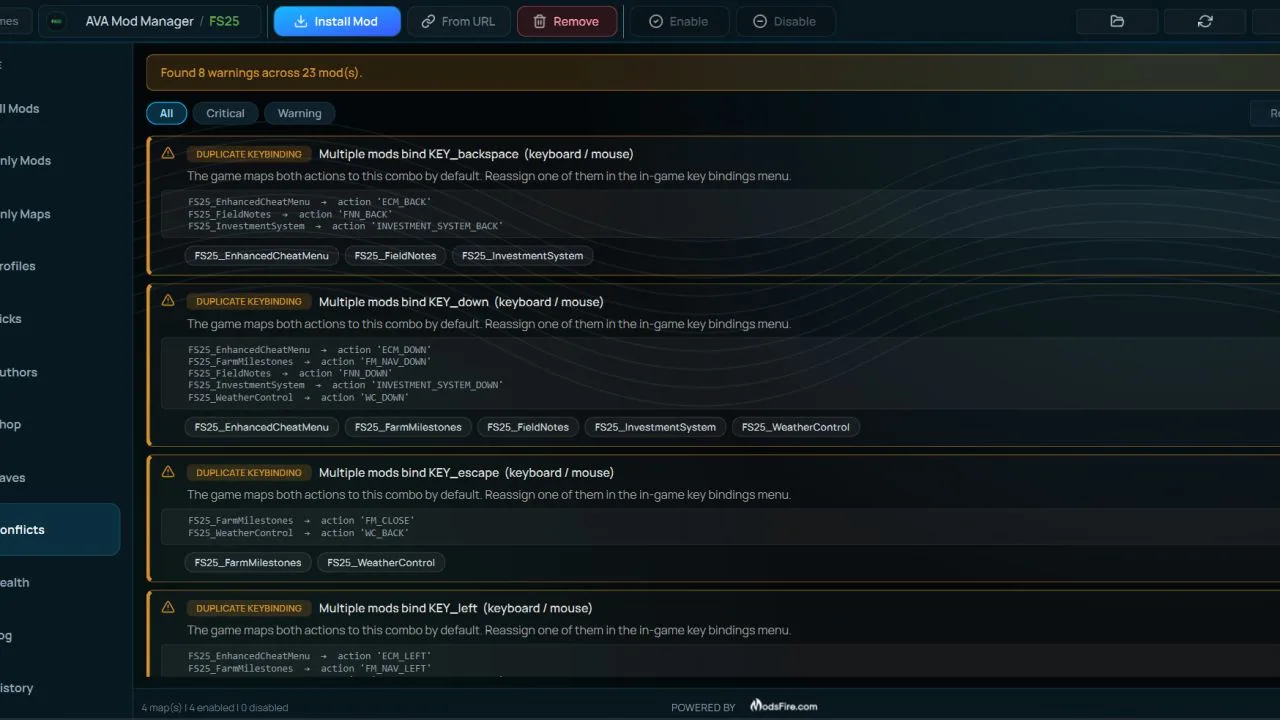Open the From URL install option
This screenshot has height=720, width=1280.
pos(459,21)
